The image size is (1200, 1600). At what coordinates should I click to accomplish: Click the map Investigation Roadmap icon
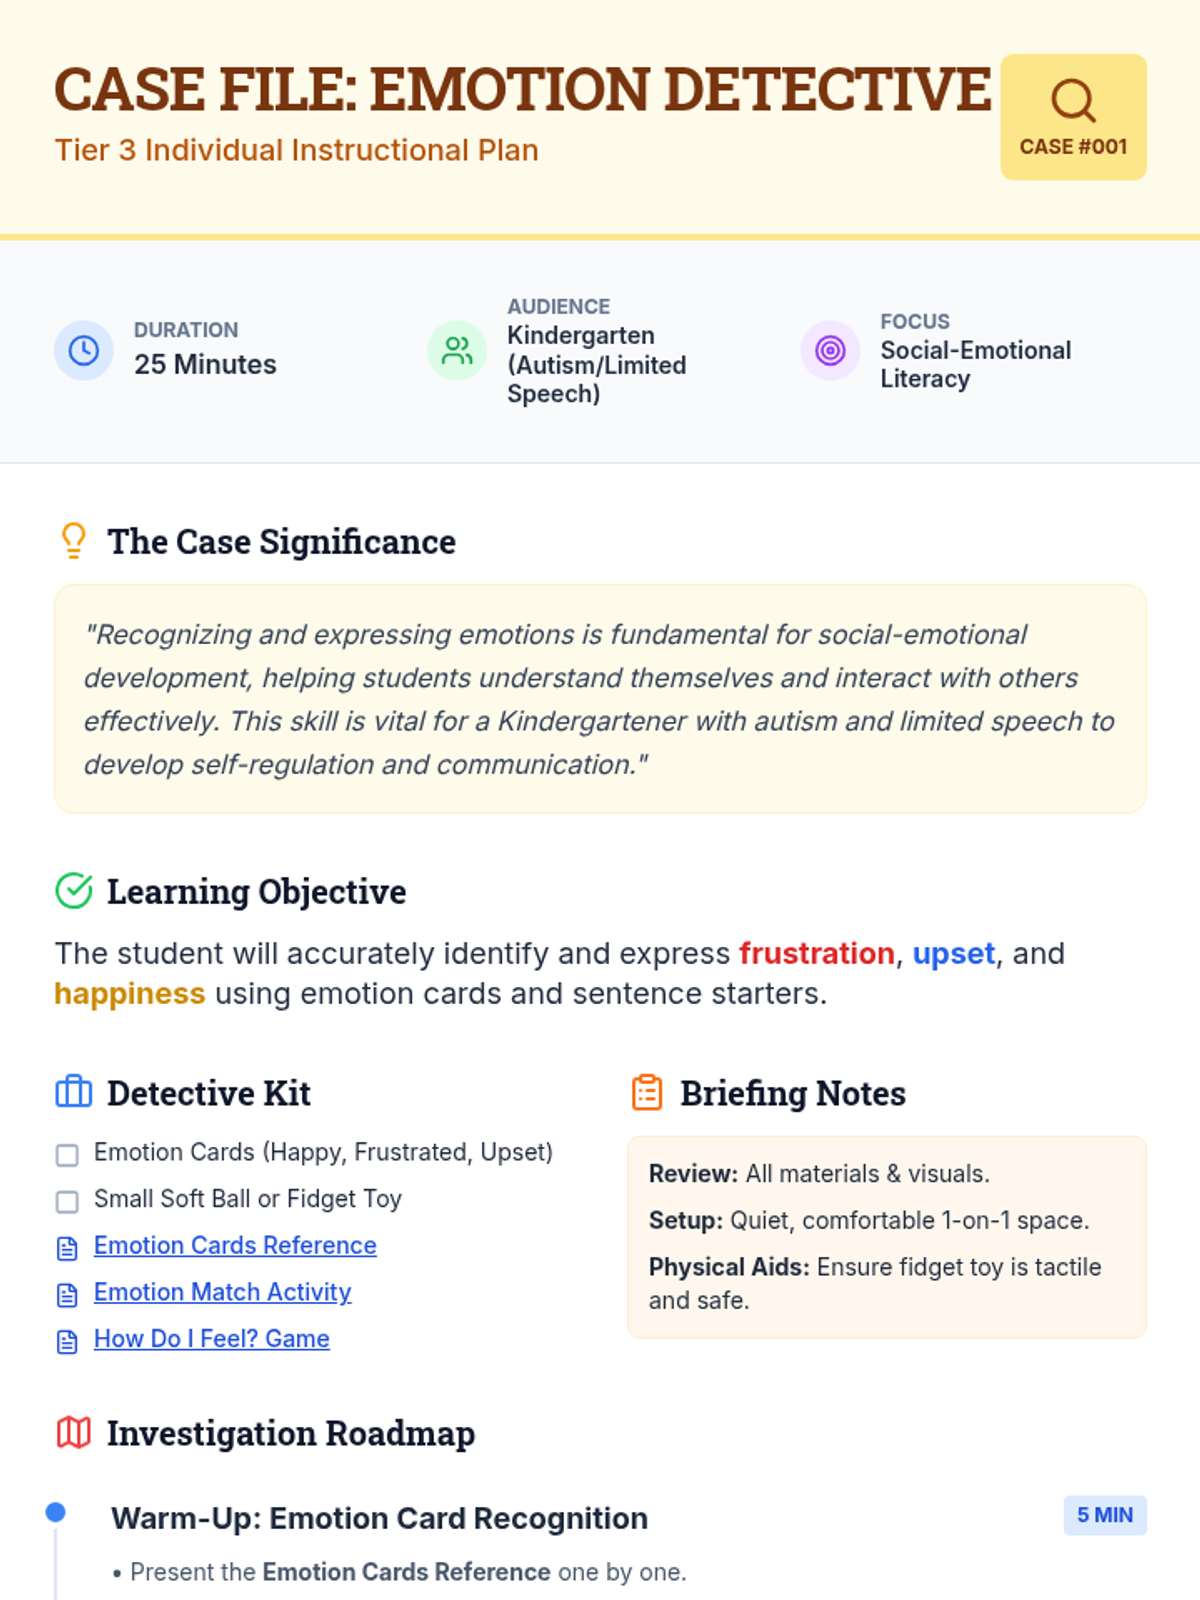74,1433
